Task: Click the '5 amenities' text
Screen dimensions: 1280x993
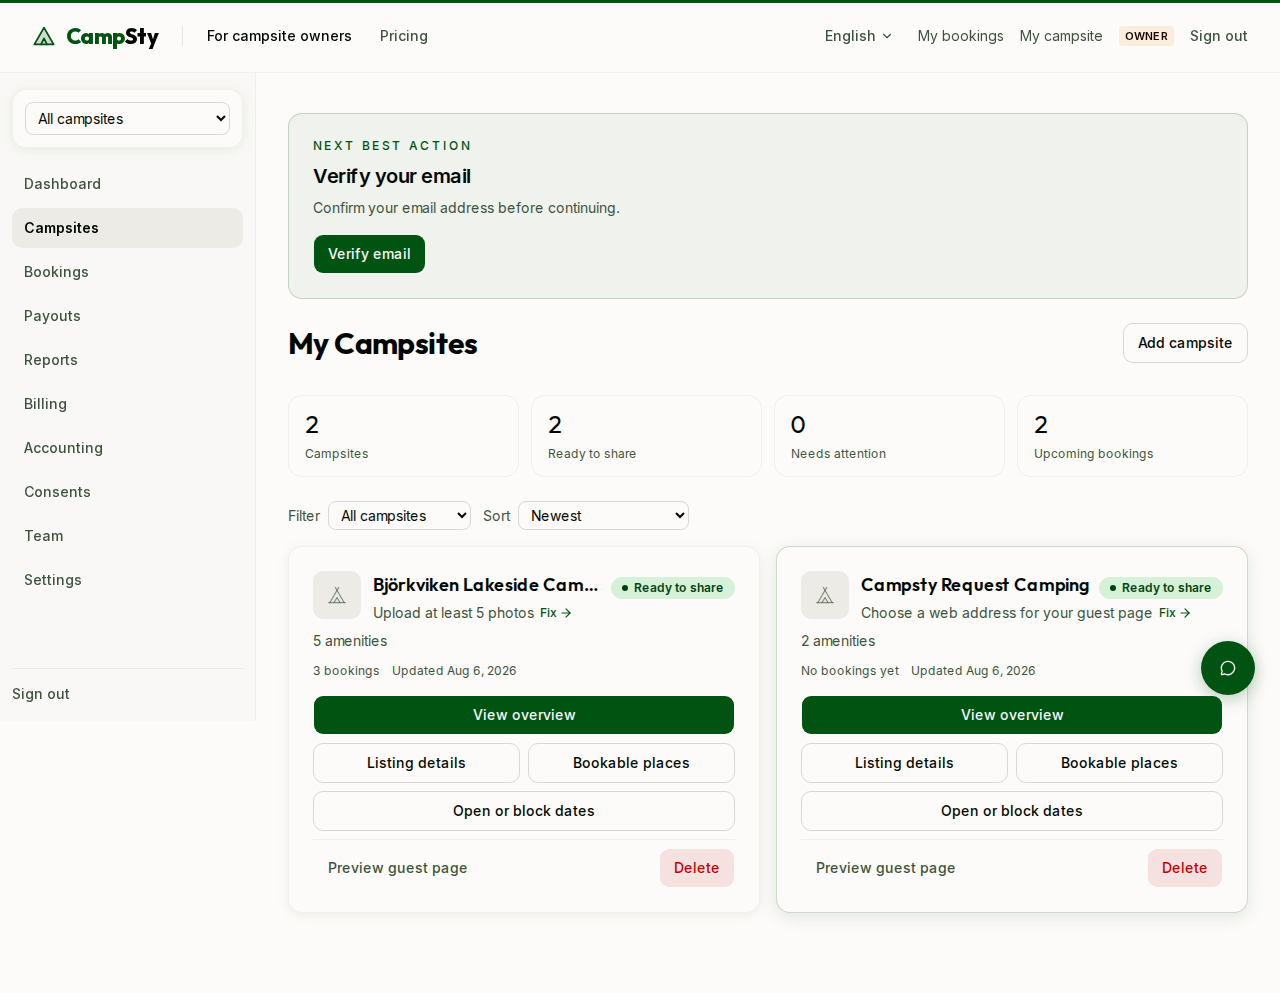Action: (350, 641)
